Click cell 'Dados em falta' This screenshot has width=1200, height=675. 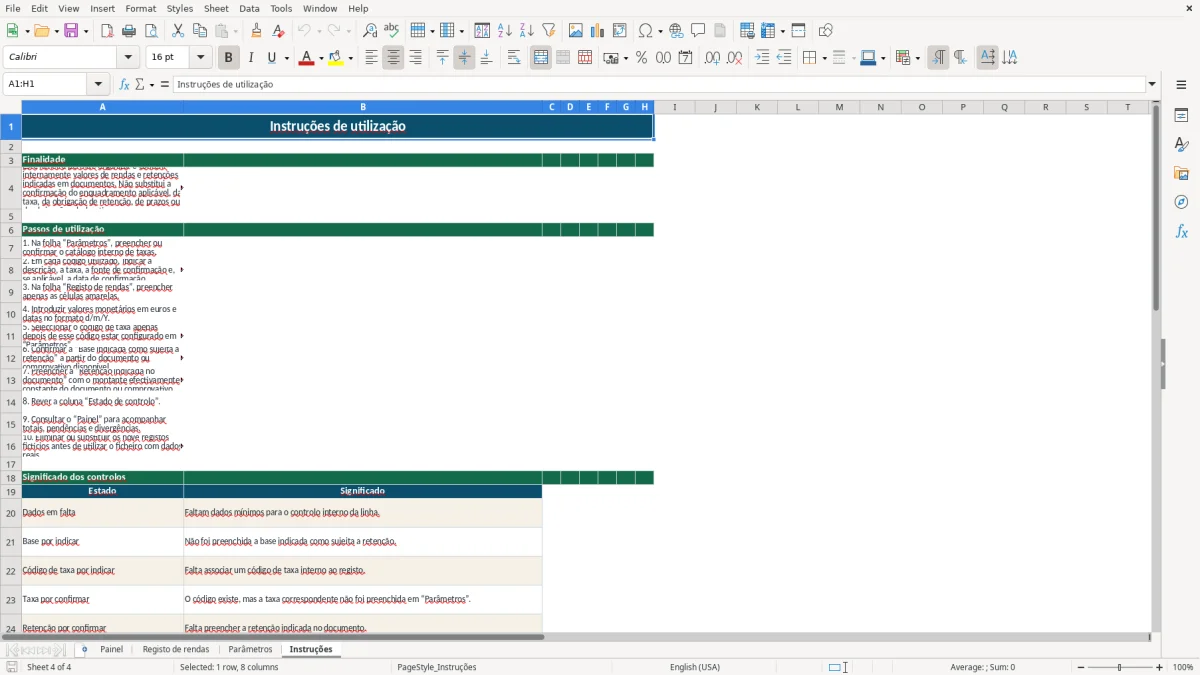click(102, 513)
